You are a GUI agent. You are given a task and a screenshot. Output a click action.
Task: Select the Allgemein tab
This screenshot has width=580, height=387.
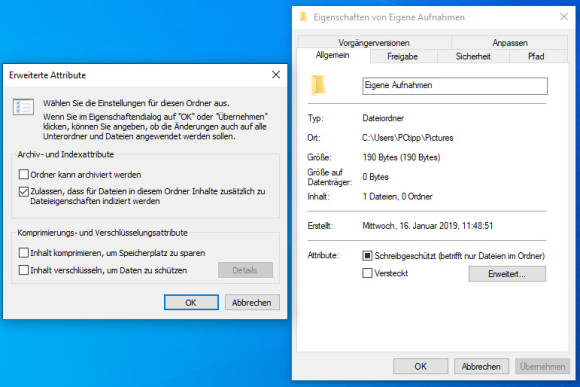tap(333, 55)
